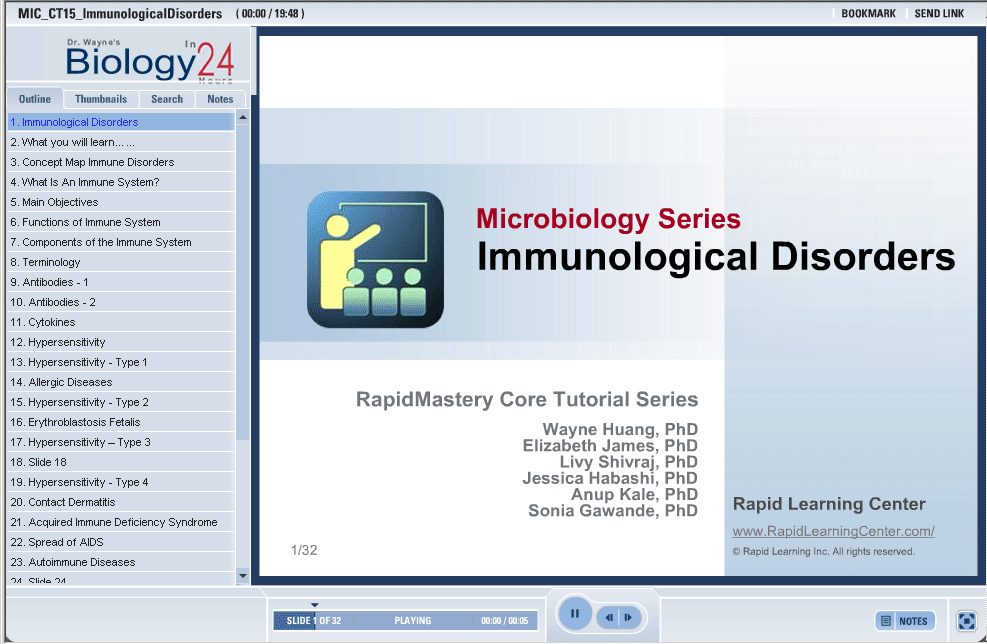Pause the presentation playback
Screen dimensions: 987x644
point(575,614)
